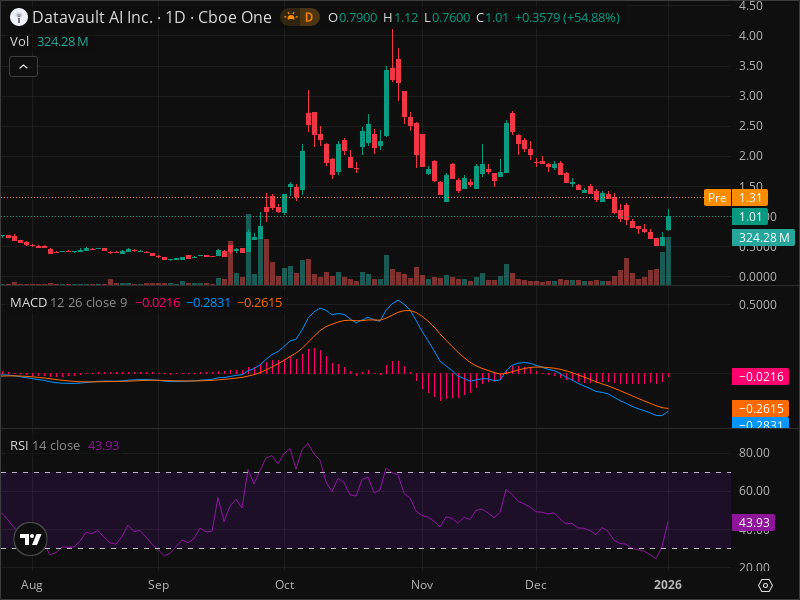
Task: Click the RSI 80.00 axis label
Action: coord(754,453)
